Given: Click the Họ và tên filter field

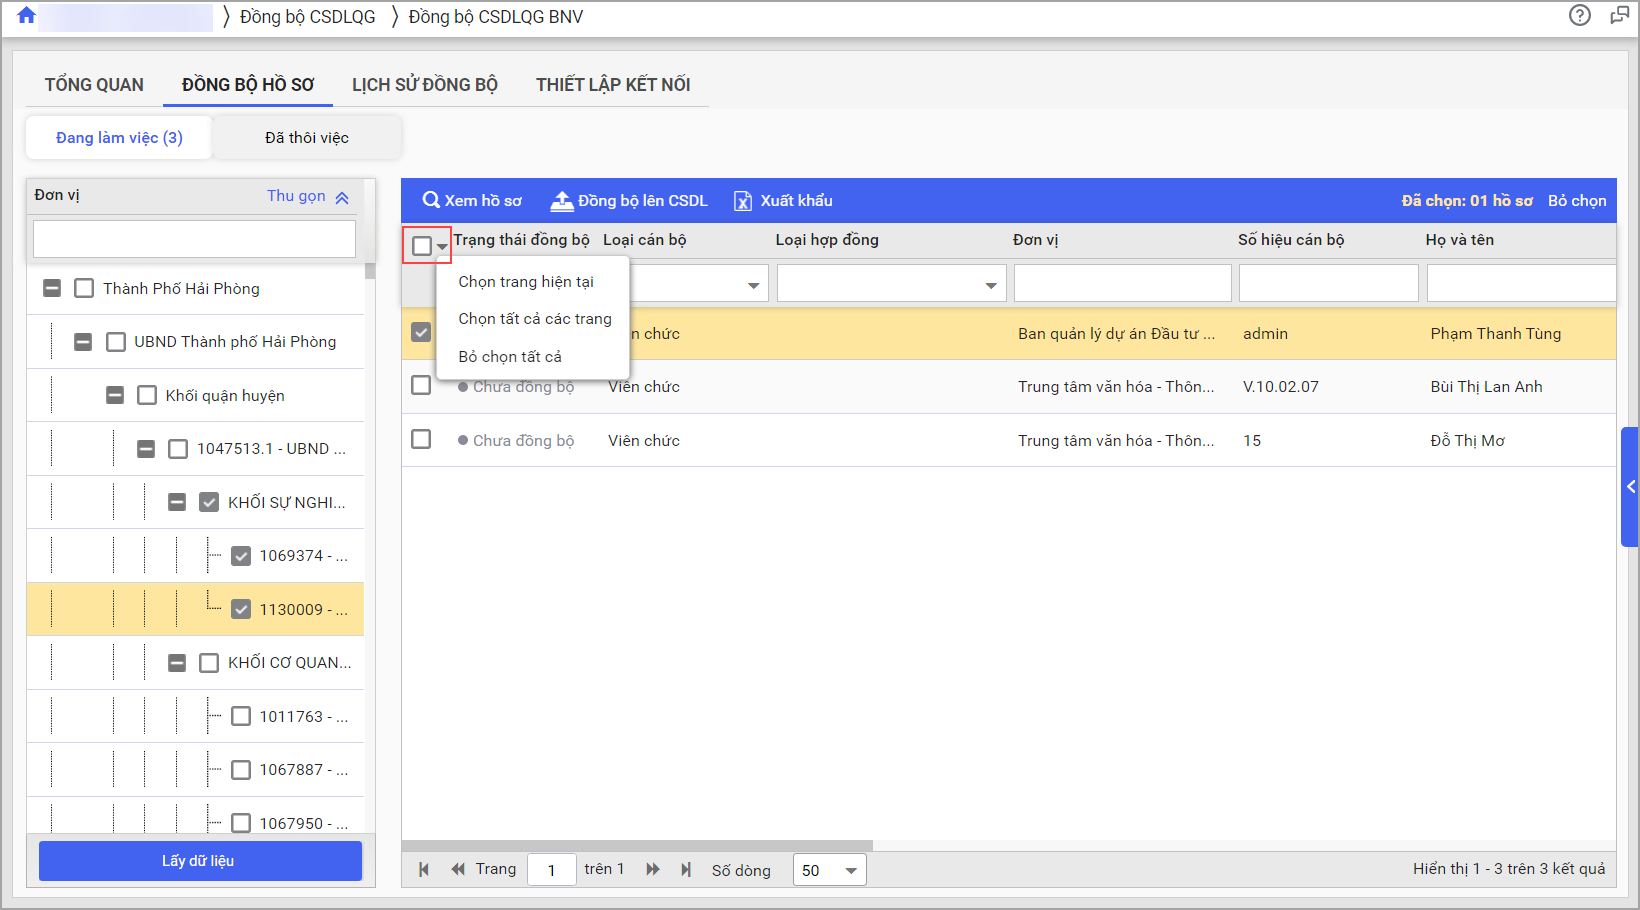Looking at the screenshot, I should (1521, 283).
